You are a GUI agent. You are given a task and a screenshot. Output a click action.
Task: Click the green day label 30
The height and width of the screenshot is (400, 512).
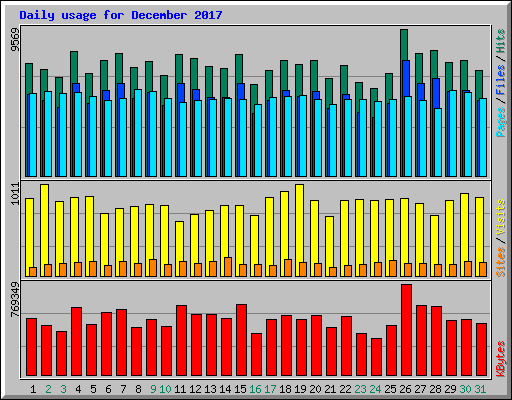coord(465,389)
